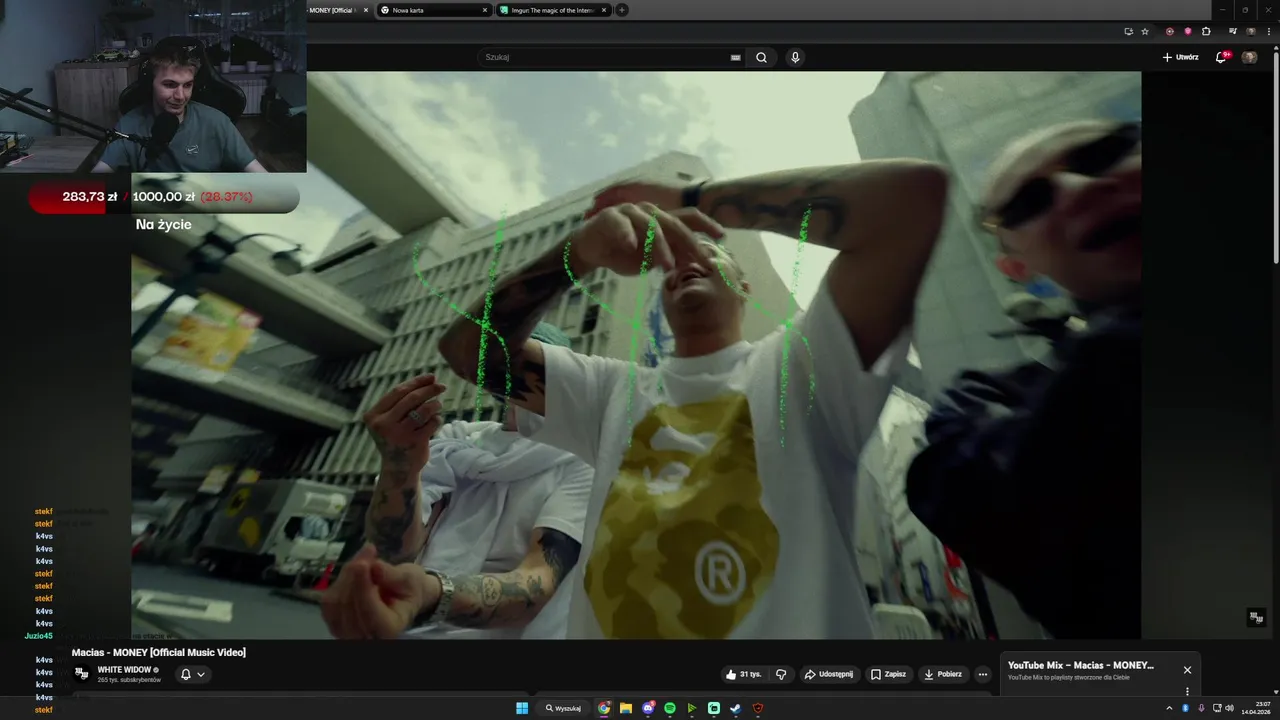
Task: Click the Udostępnij share button
Action: click(828, 674)
